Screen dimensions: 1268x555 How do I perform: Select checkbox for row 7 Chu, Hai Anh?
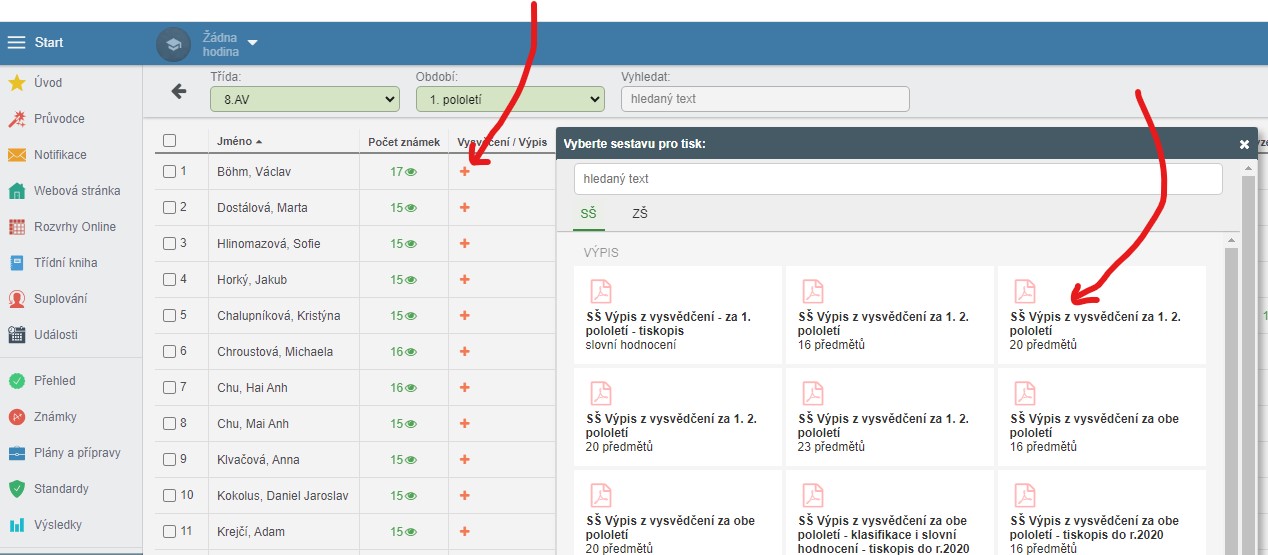[169, 388]
